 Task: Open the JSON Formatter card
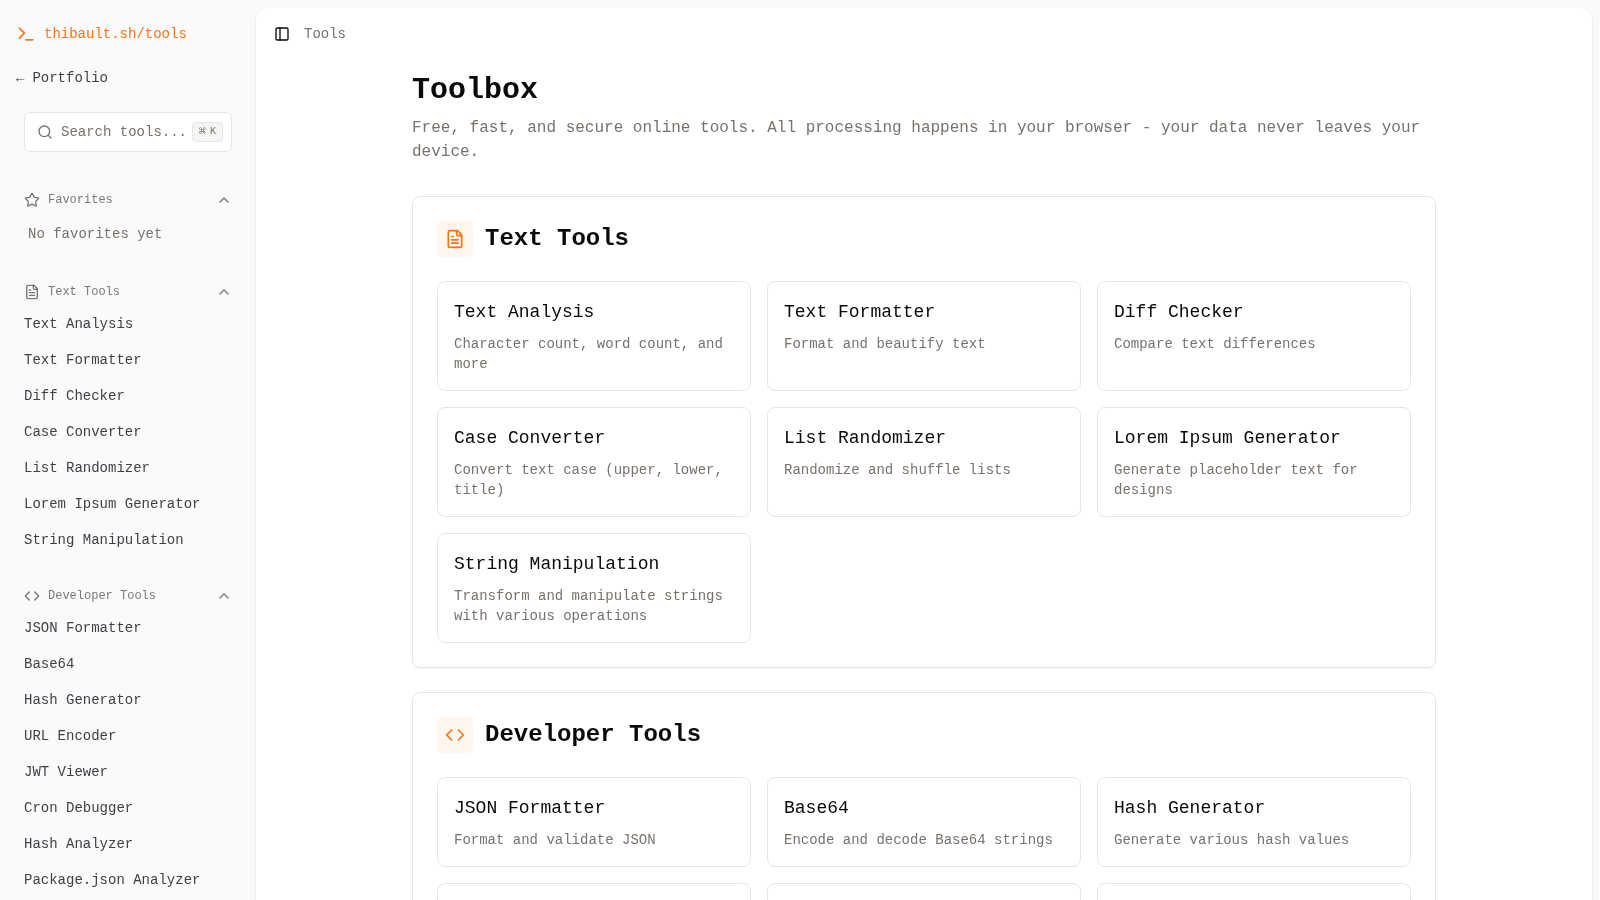pos(594,822)
